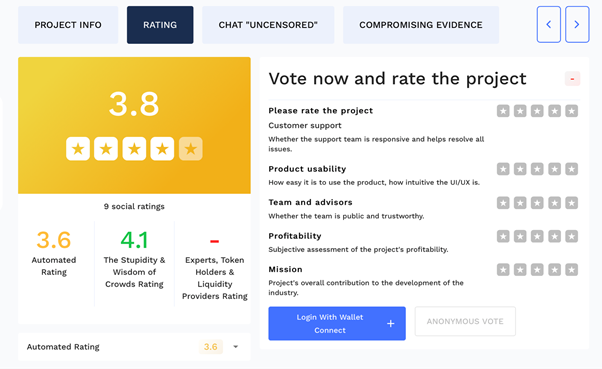Select the Rating tab
The width and height of the screenshot is (602, 369).
(x=160, y=25)
